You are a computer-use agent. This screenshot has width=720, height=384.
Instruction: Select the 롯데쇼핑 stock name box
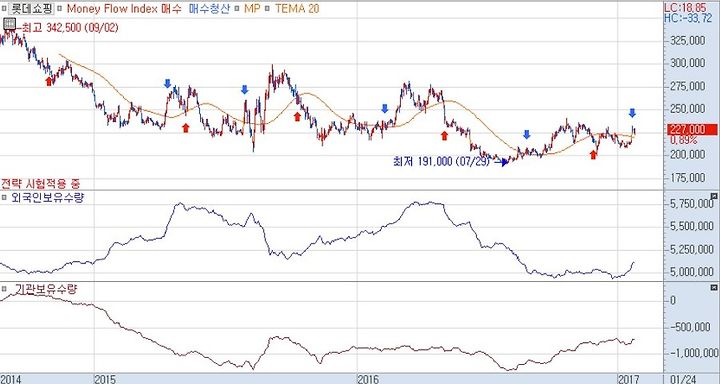(x=32, y=8)
